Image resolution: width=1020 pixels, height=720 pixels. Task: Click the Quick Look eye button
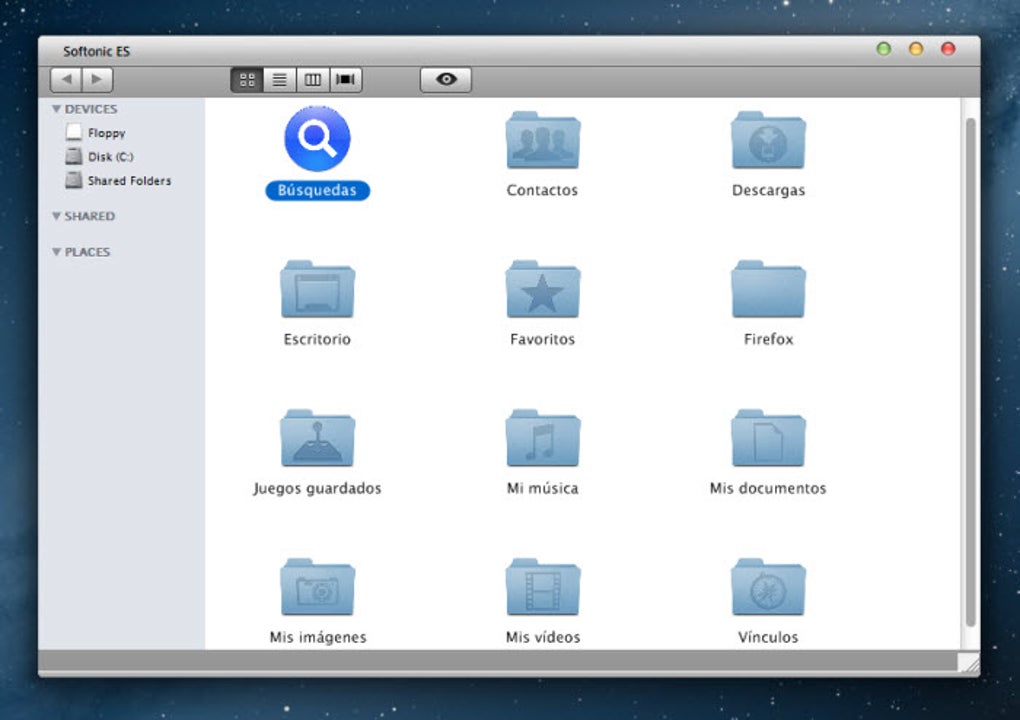tap(446, 80)
